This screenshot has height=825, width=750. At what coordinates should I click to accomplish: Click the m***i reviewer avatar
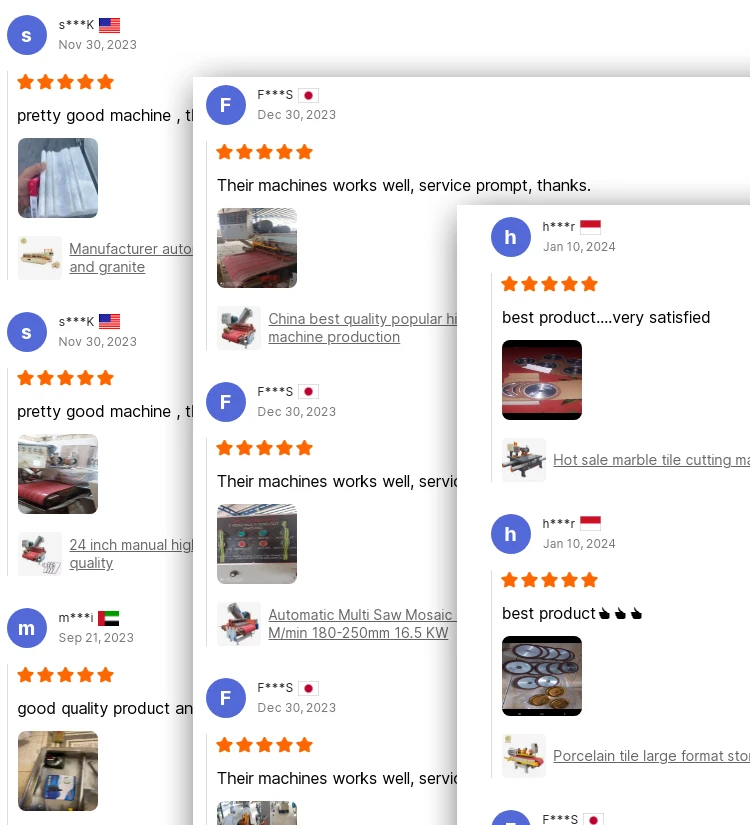coord(27,628)
